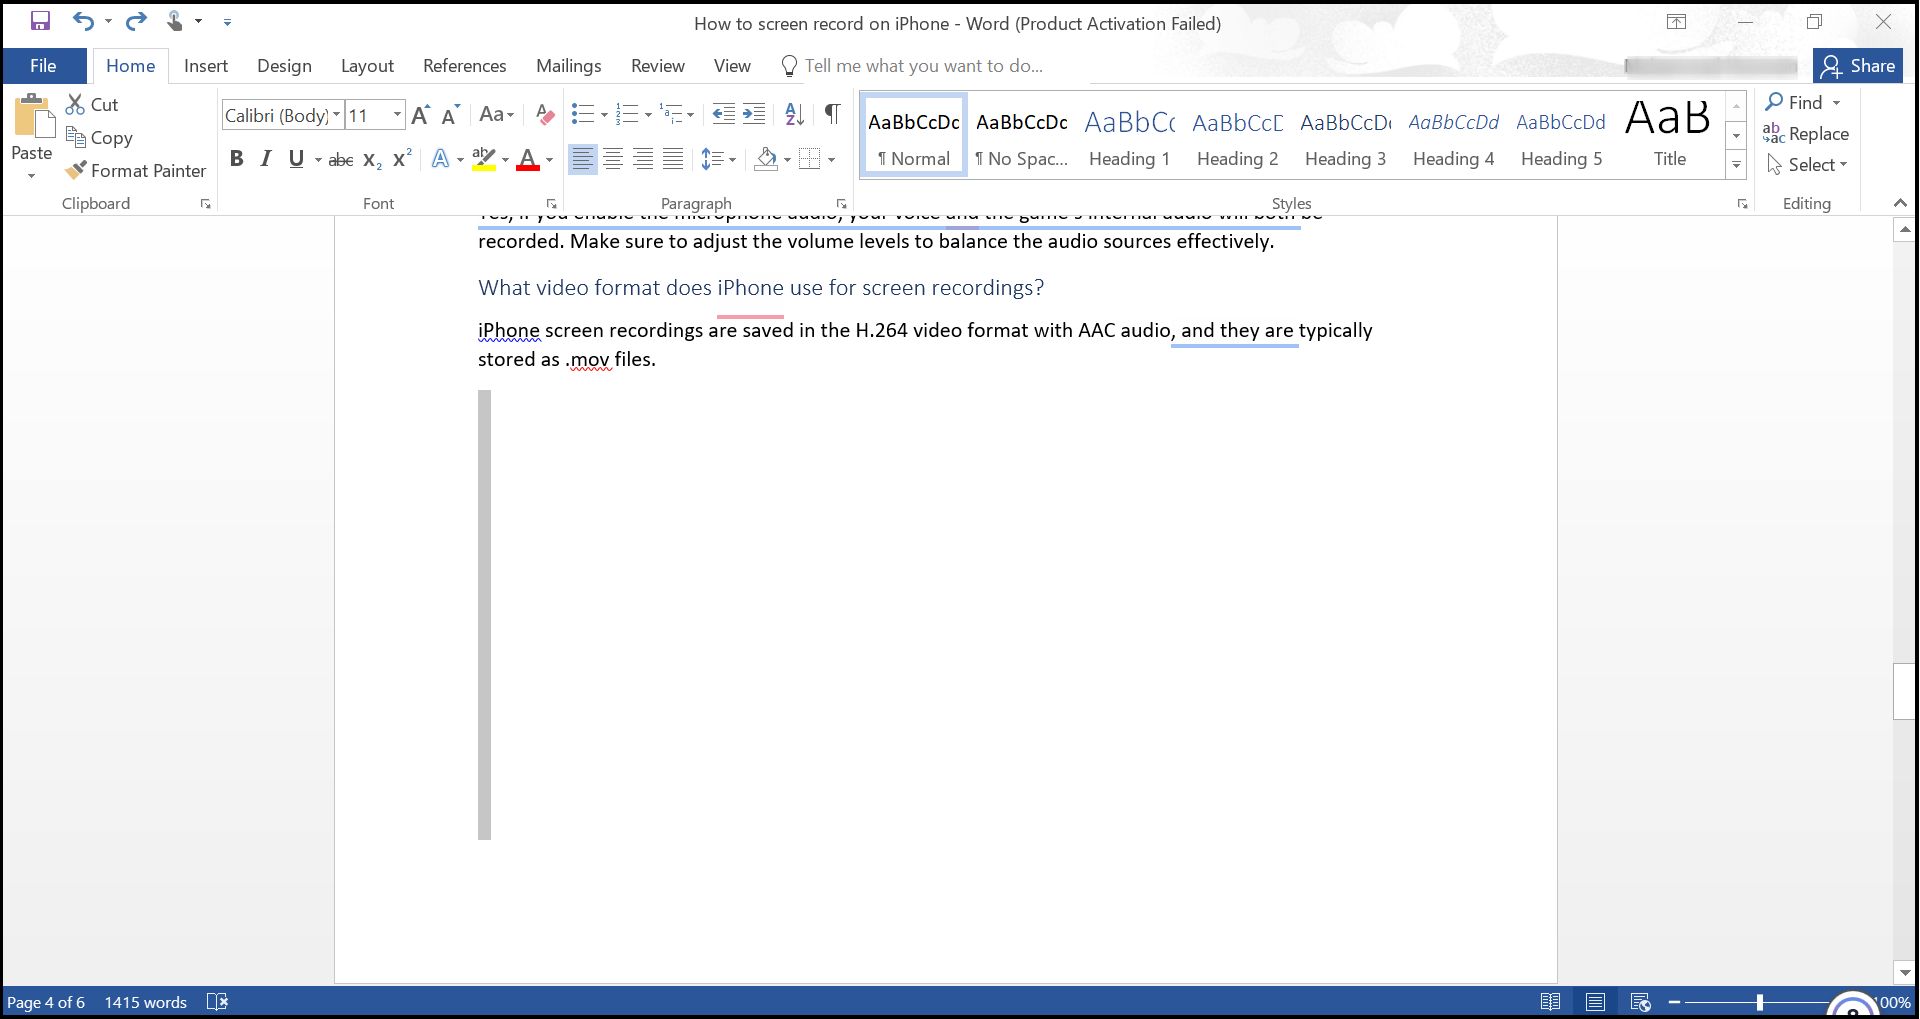Click the Share button
This screenshot has height=1019, width=1920.
(1857, 66)
